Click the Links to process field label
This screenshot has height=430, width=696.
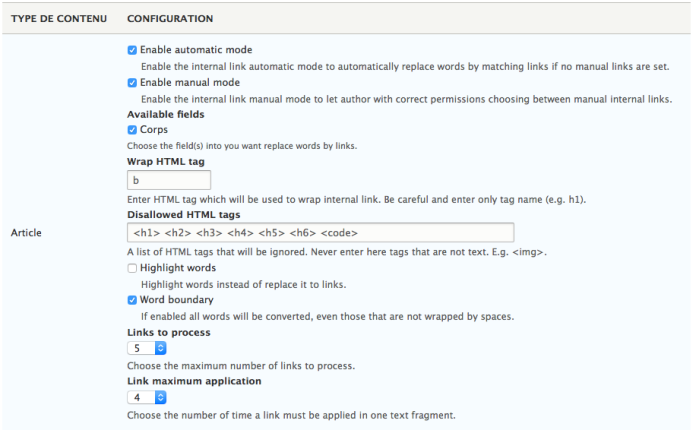pos(168,332)
